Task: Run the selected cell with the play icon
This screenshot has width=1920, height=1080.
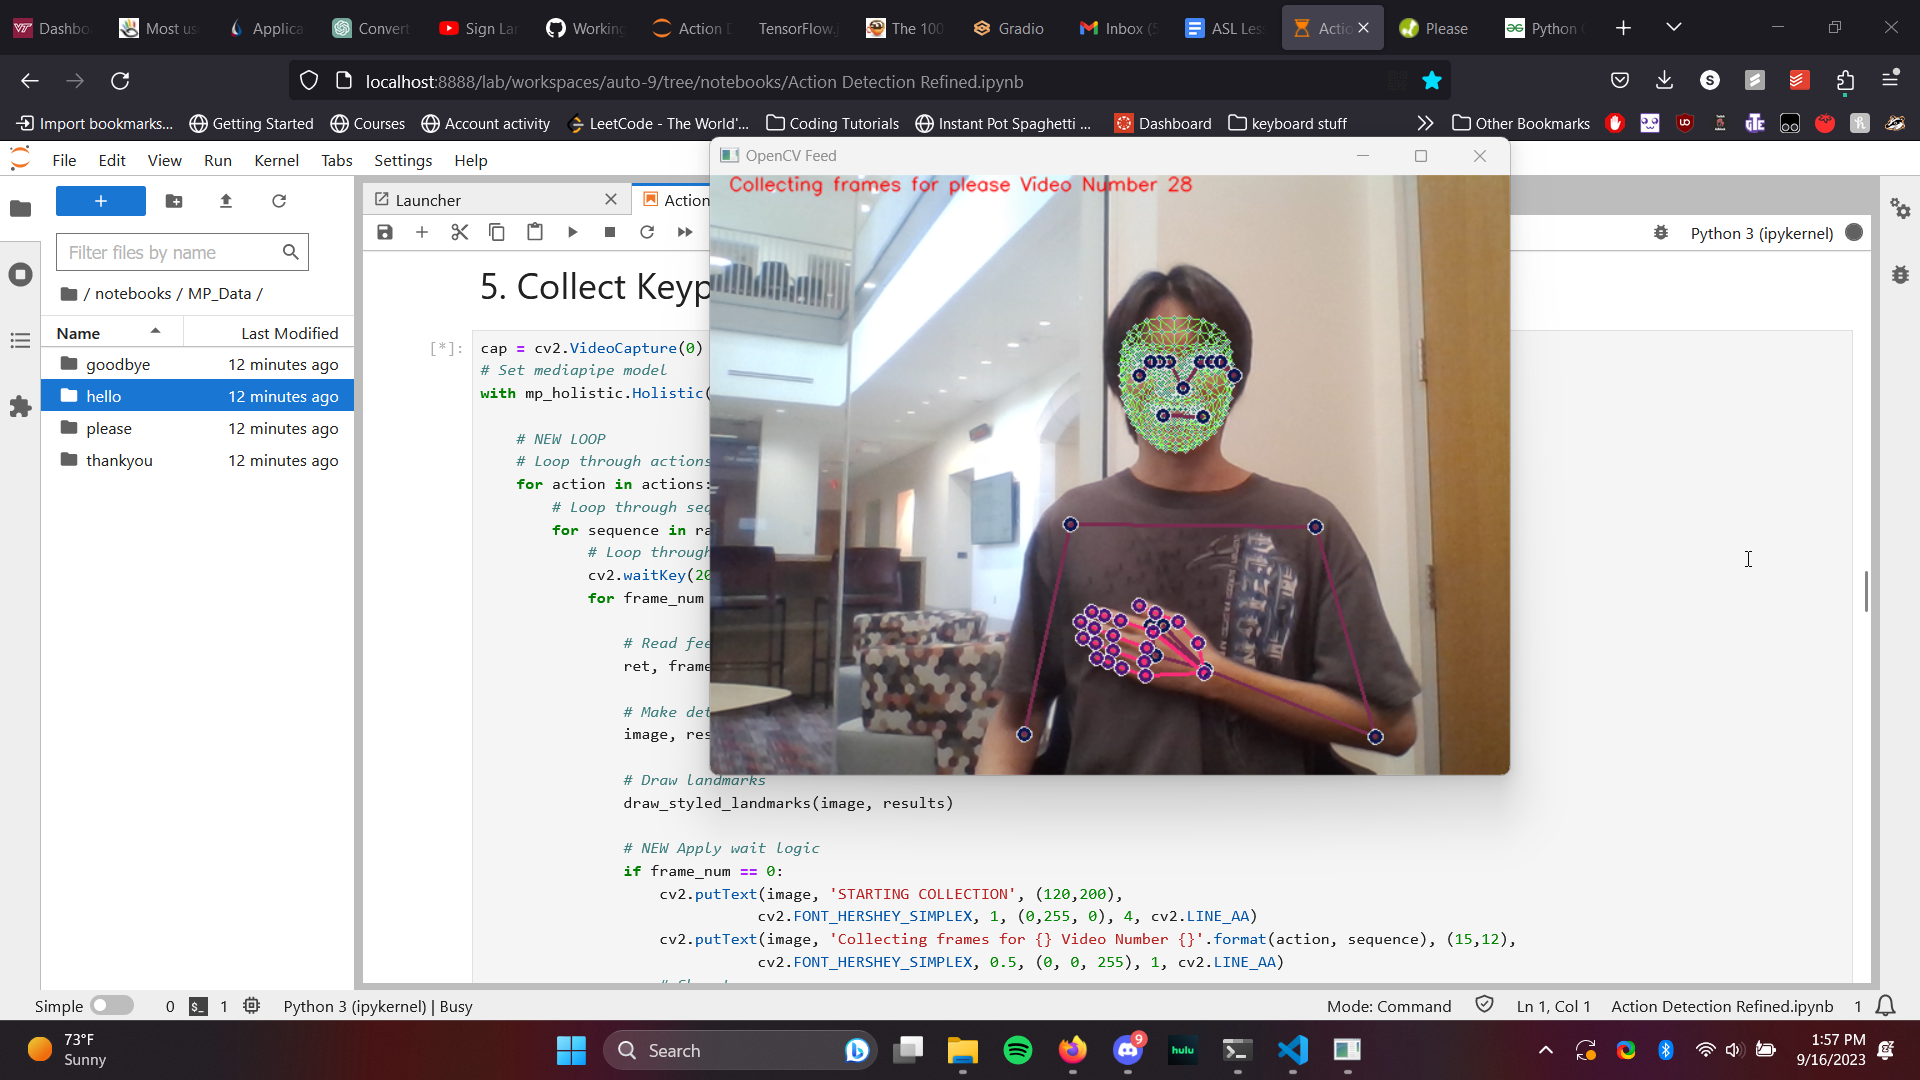Action: coord(572,232)
